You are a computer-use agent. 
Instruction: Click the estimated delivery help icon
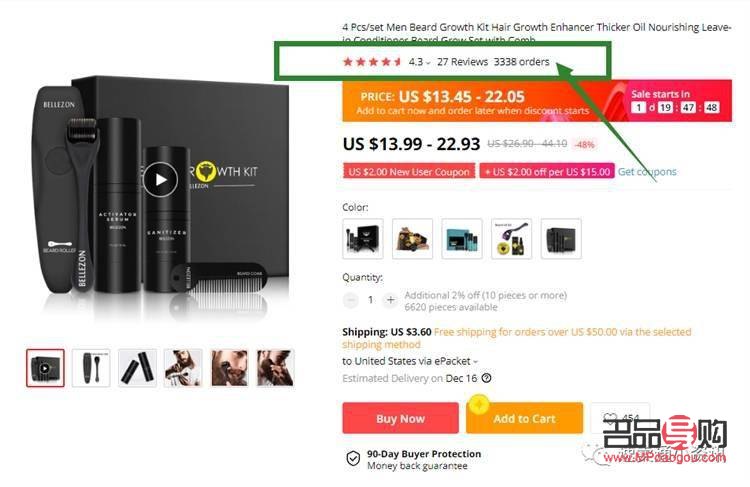pos(486,378)
